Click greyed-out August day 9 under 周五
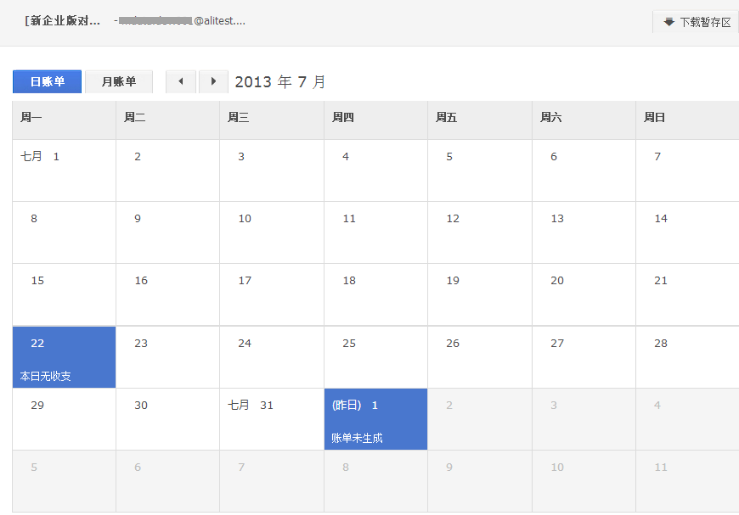739x515 pixels. [x=480, y=481]
